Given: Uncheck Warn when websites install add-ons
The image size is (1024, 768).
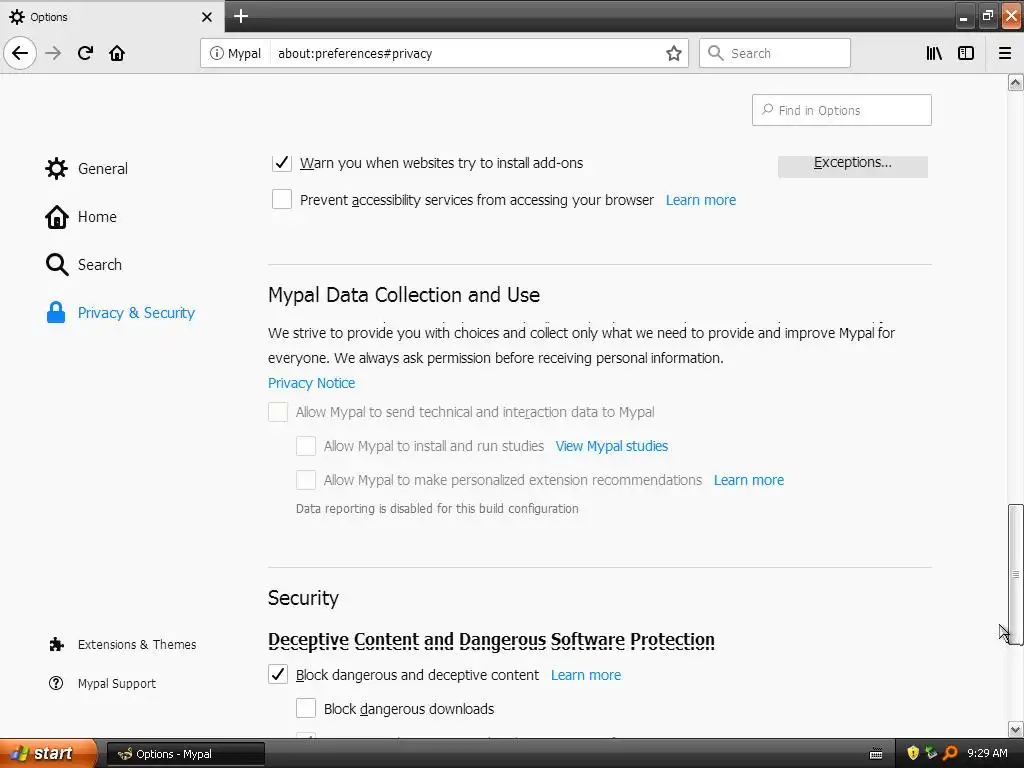Looking at the screenshot, I should 282,163.
